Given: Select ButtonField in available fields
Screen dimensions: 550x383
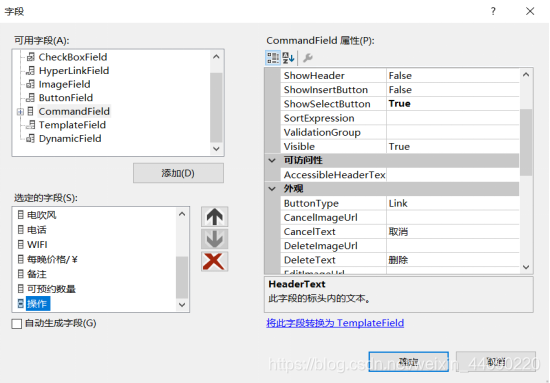Looking at the screenshot, I should point(66,98).
